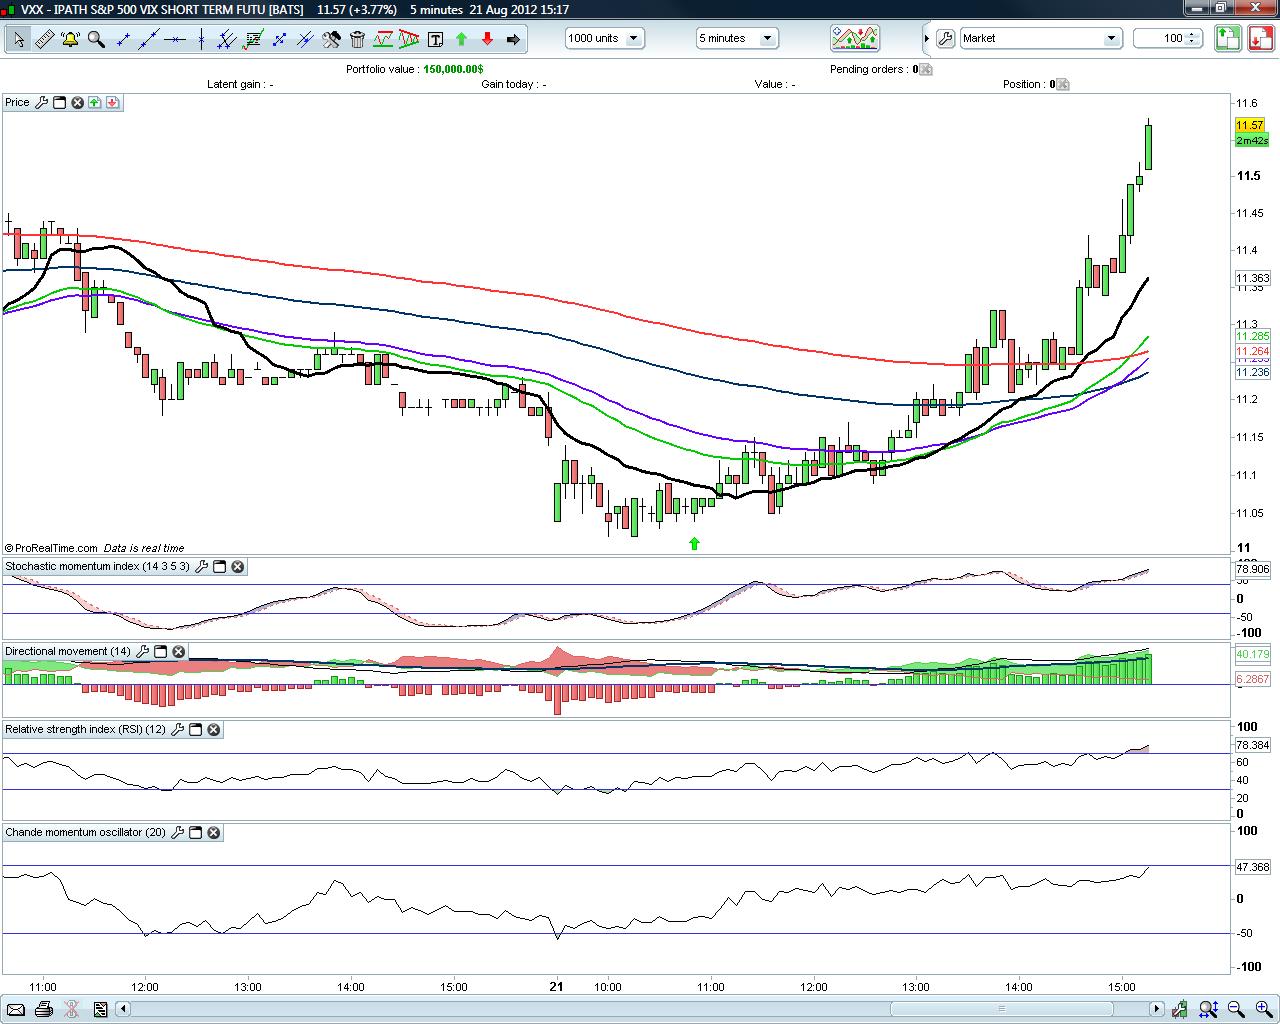The width and height of the screenshot is (1280, 1024).
Task: Maximize the Stochastic momentum index panel
Action: [x=219, y=567]
